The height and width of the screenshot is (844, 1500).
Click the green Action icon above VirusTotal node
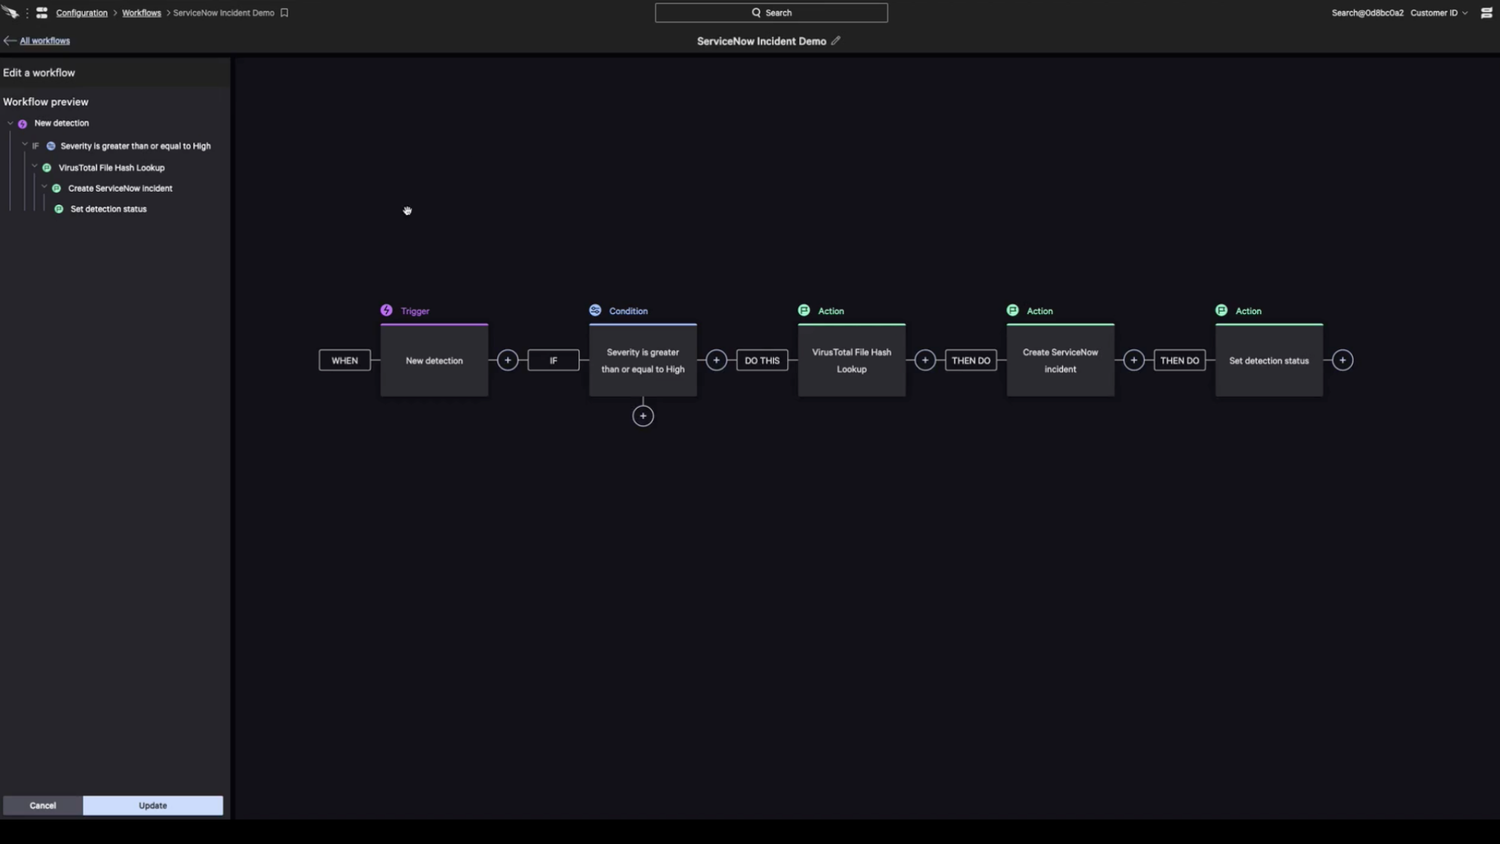[804, 311]
